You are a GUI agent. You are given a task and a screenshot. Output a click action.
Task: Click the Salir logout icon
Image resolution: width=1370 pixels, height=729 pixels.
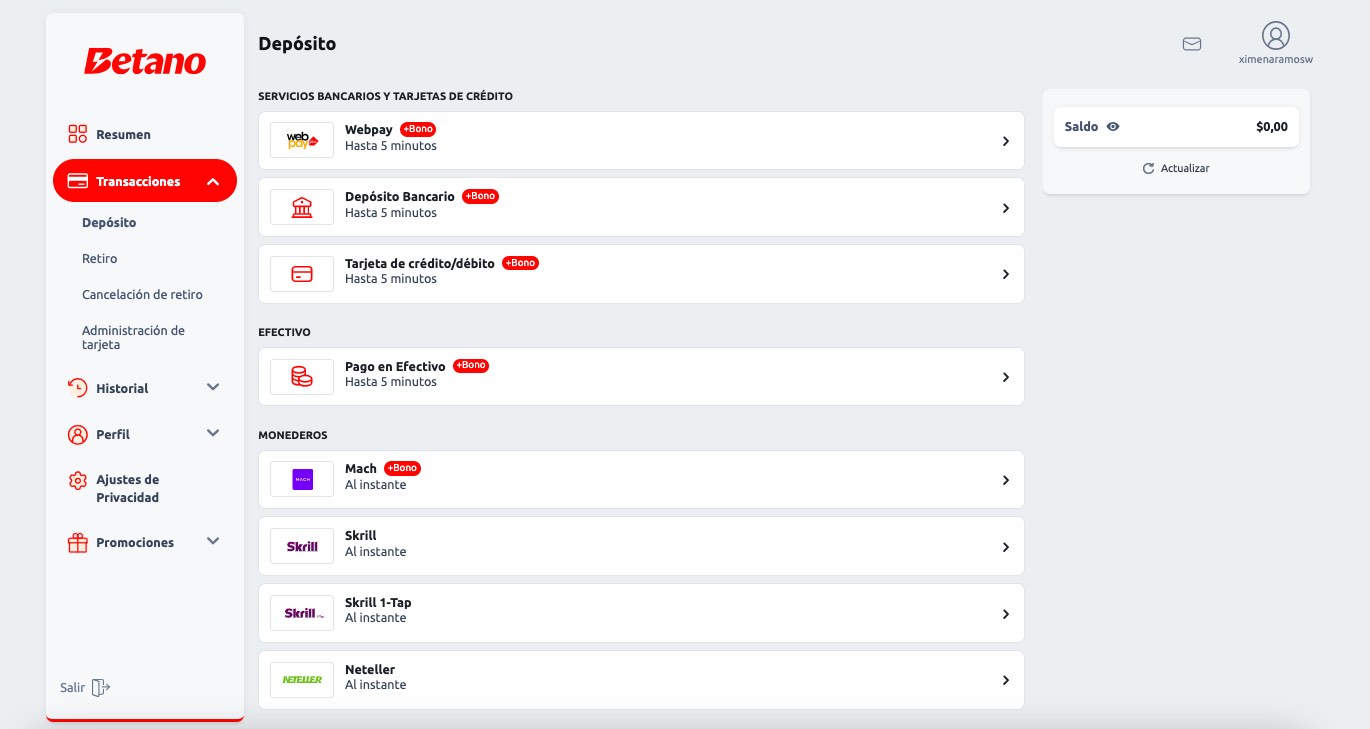[100, 687]
